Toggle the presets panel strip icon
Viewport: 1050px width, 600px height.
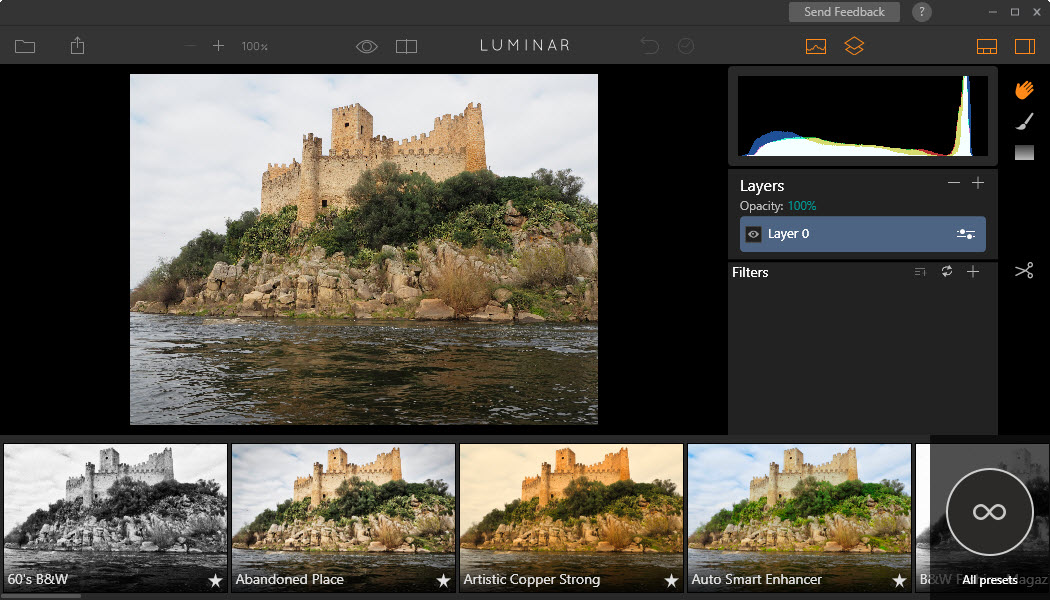click(x=987, y=46)
